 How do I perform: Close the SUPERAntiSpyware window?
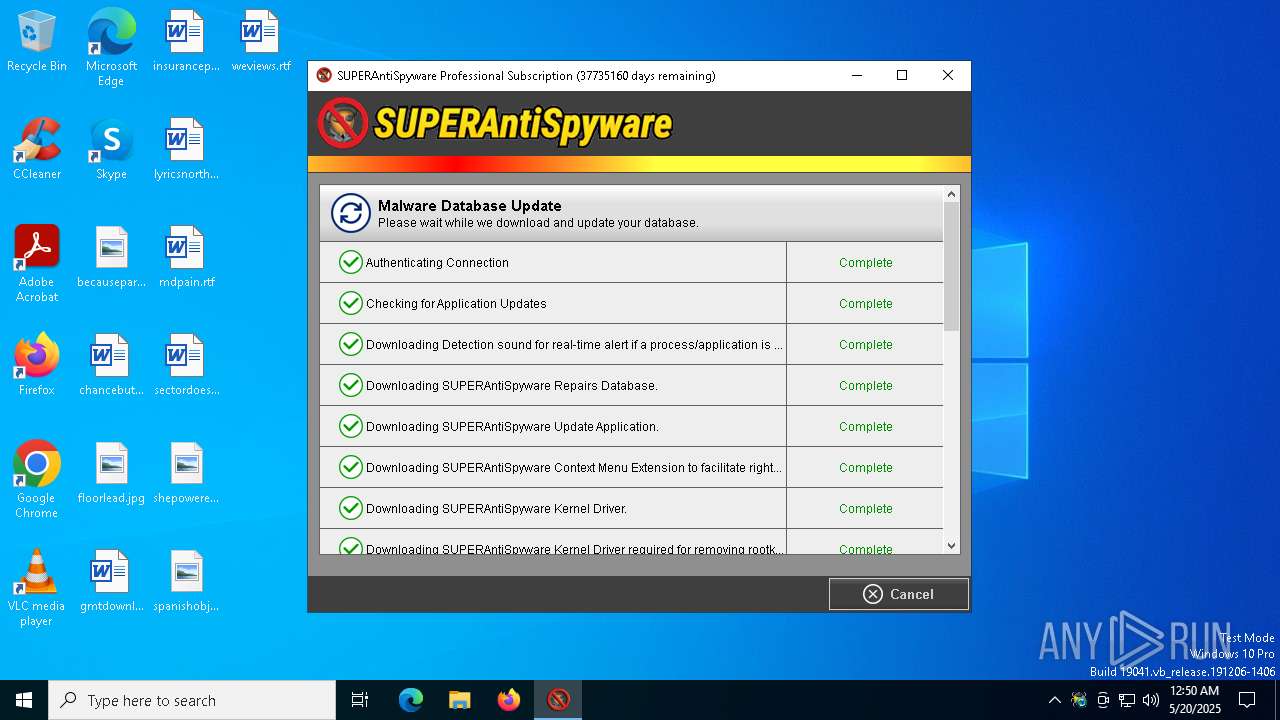pos(948,75)
